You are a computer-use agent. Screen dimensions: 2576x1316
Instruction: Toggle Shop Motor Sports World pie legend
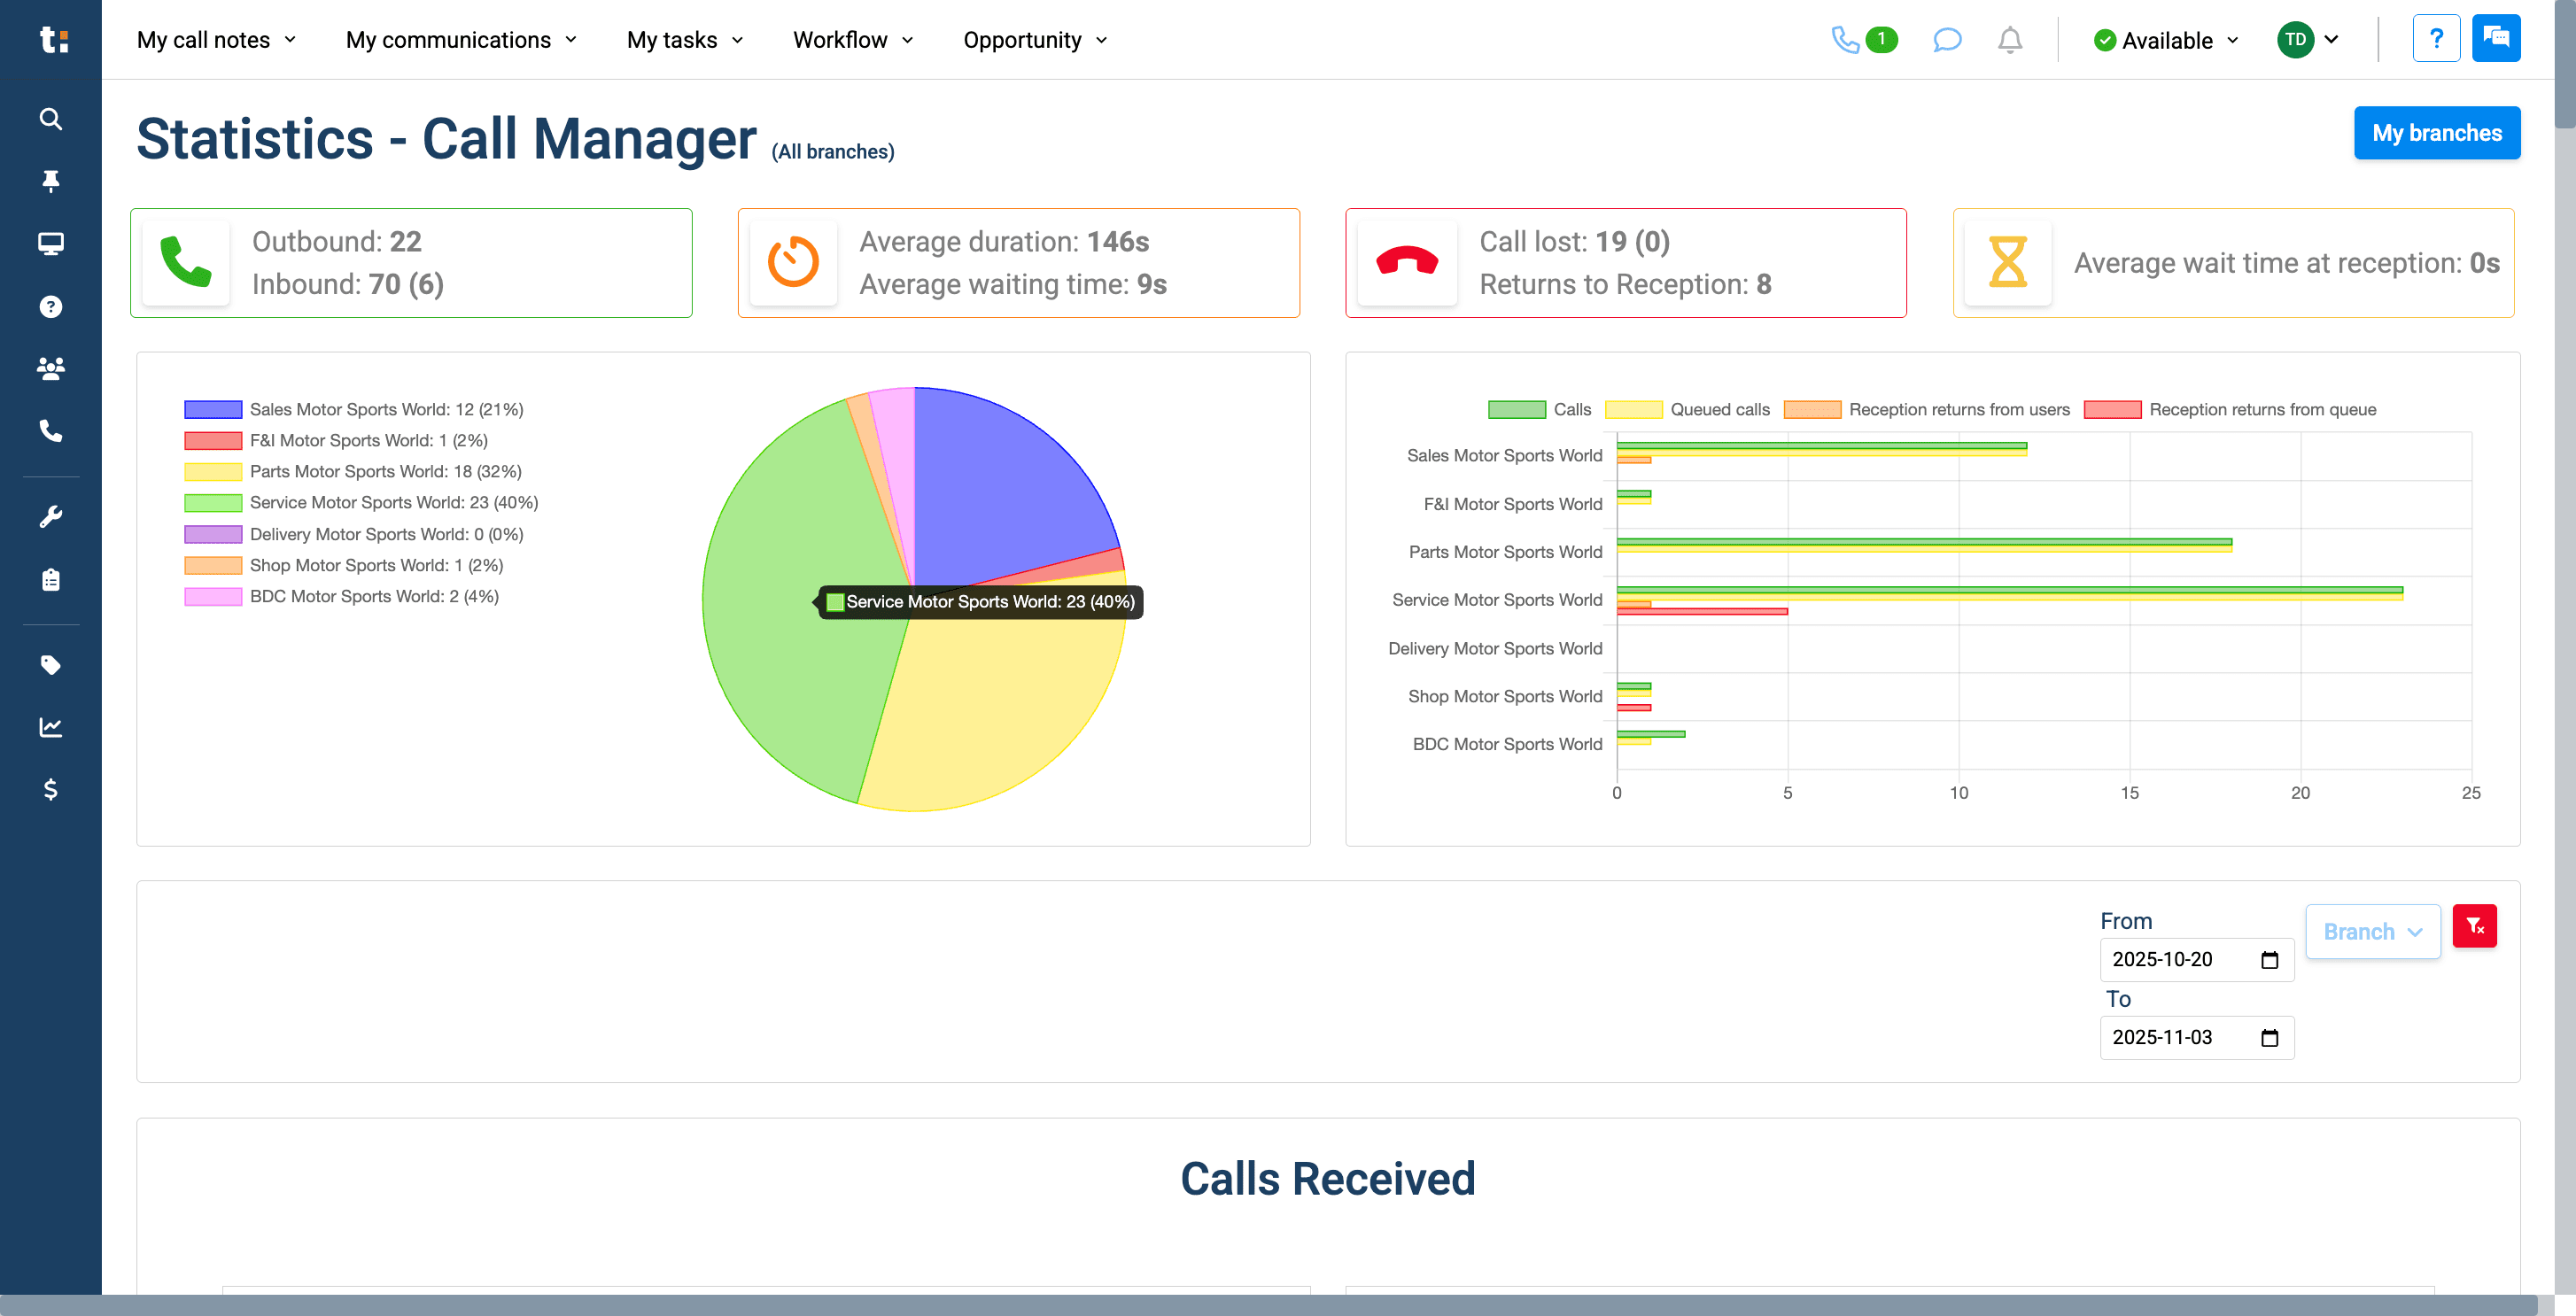[x=344, y=565]
